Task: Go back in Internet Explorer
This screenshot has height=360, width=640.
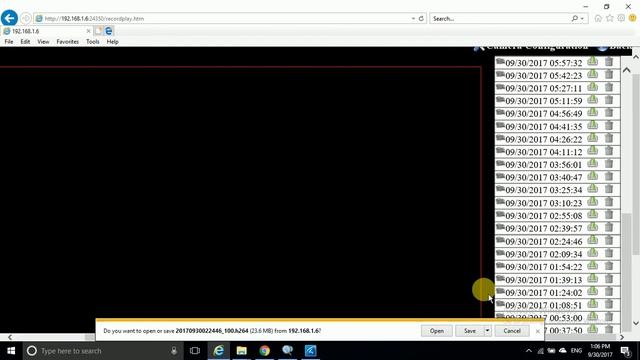Action: (9, 18)
